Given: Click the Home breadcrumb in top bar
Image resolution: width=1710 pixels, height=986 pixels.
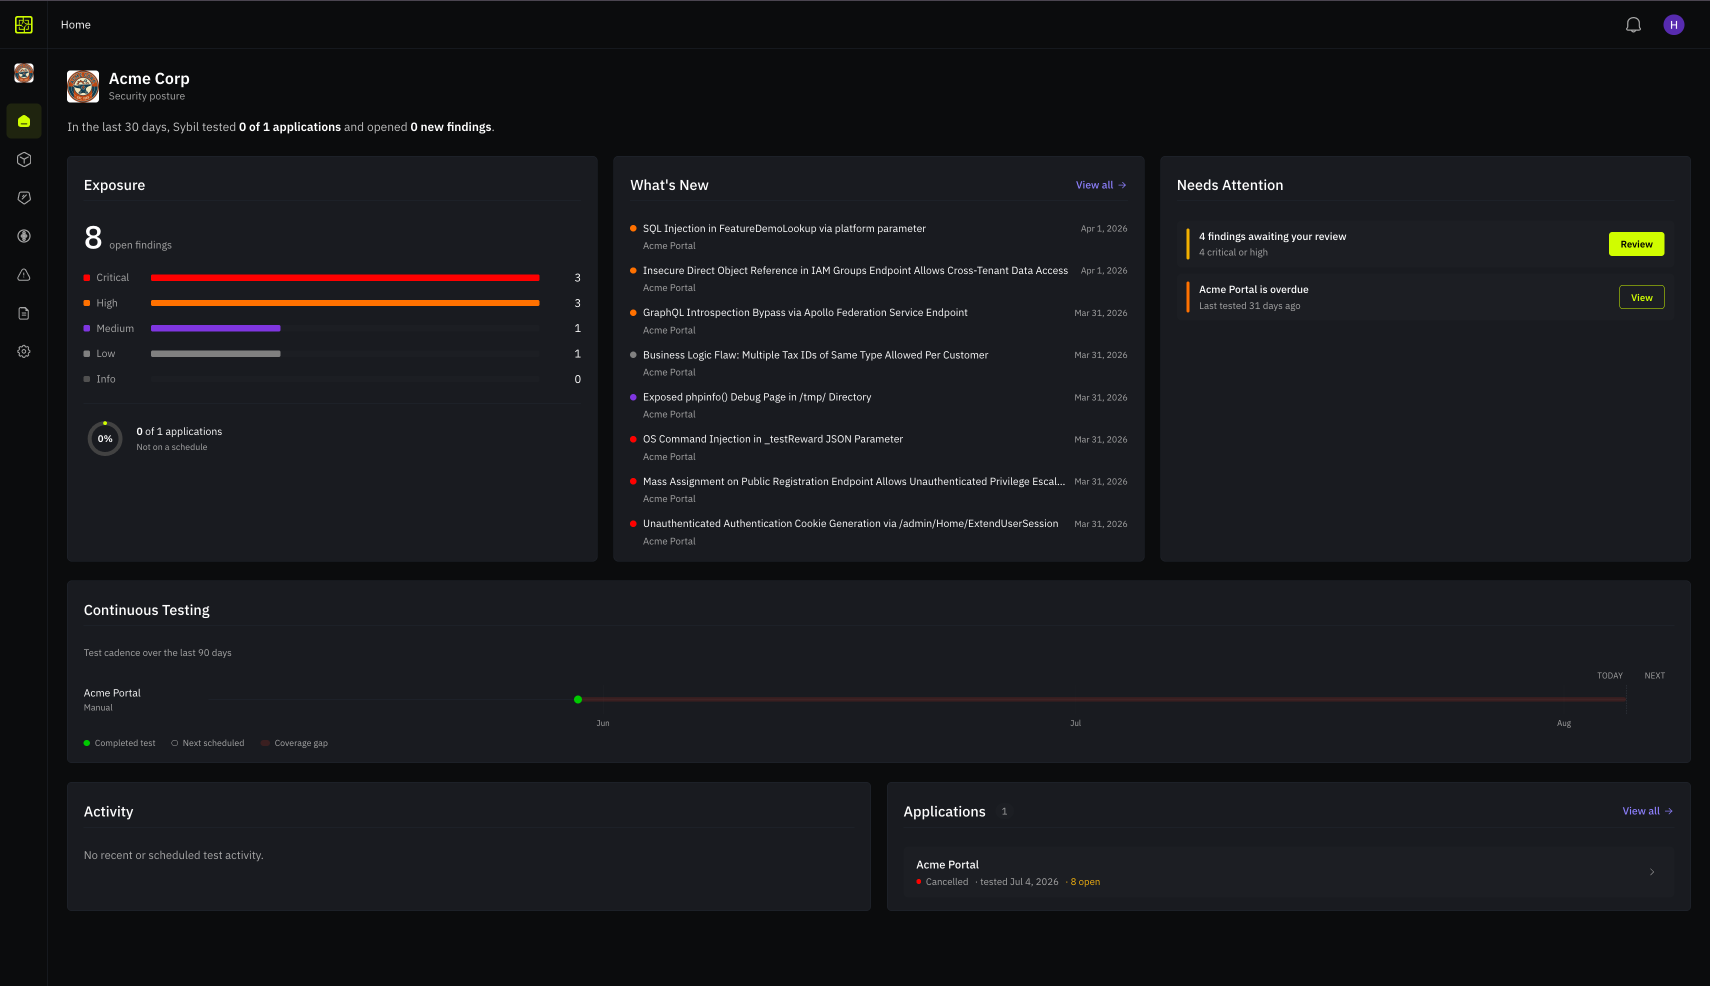Looking at the screenshot, I should [76, 25].
